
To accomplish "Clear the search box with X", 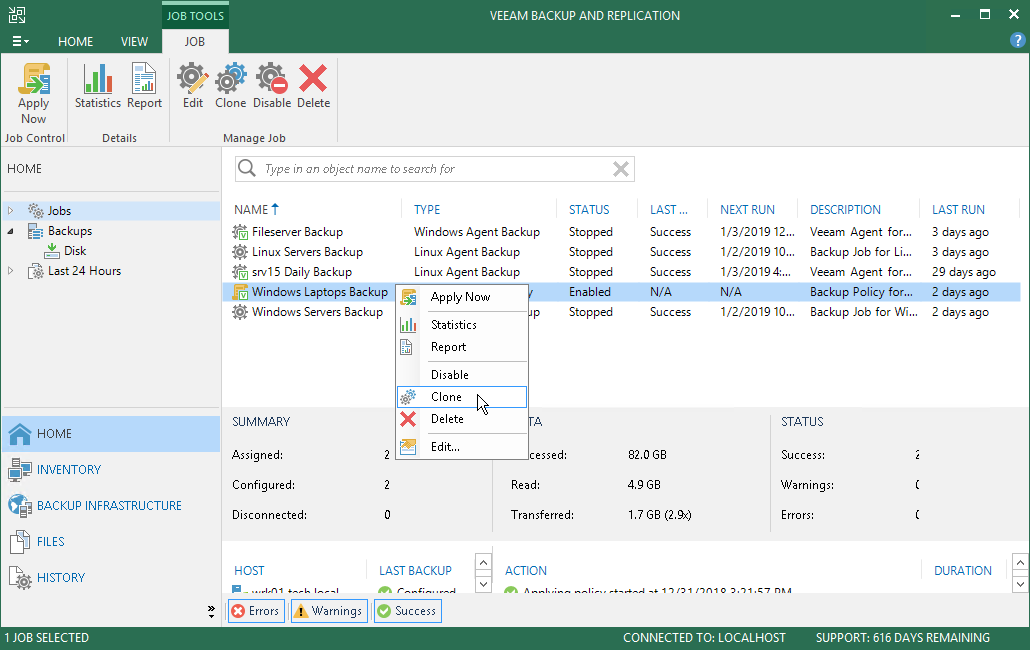I will (621, 169).
